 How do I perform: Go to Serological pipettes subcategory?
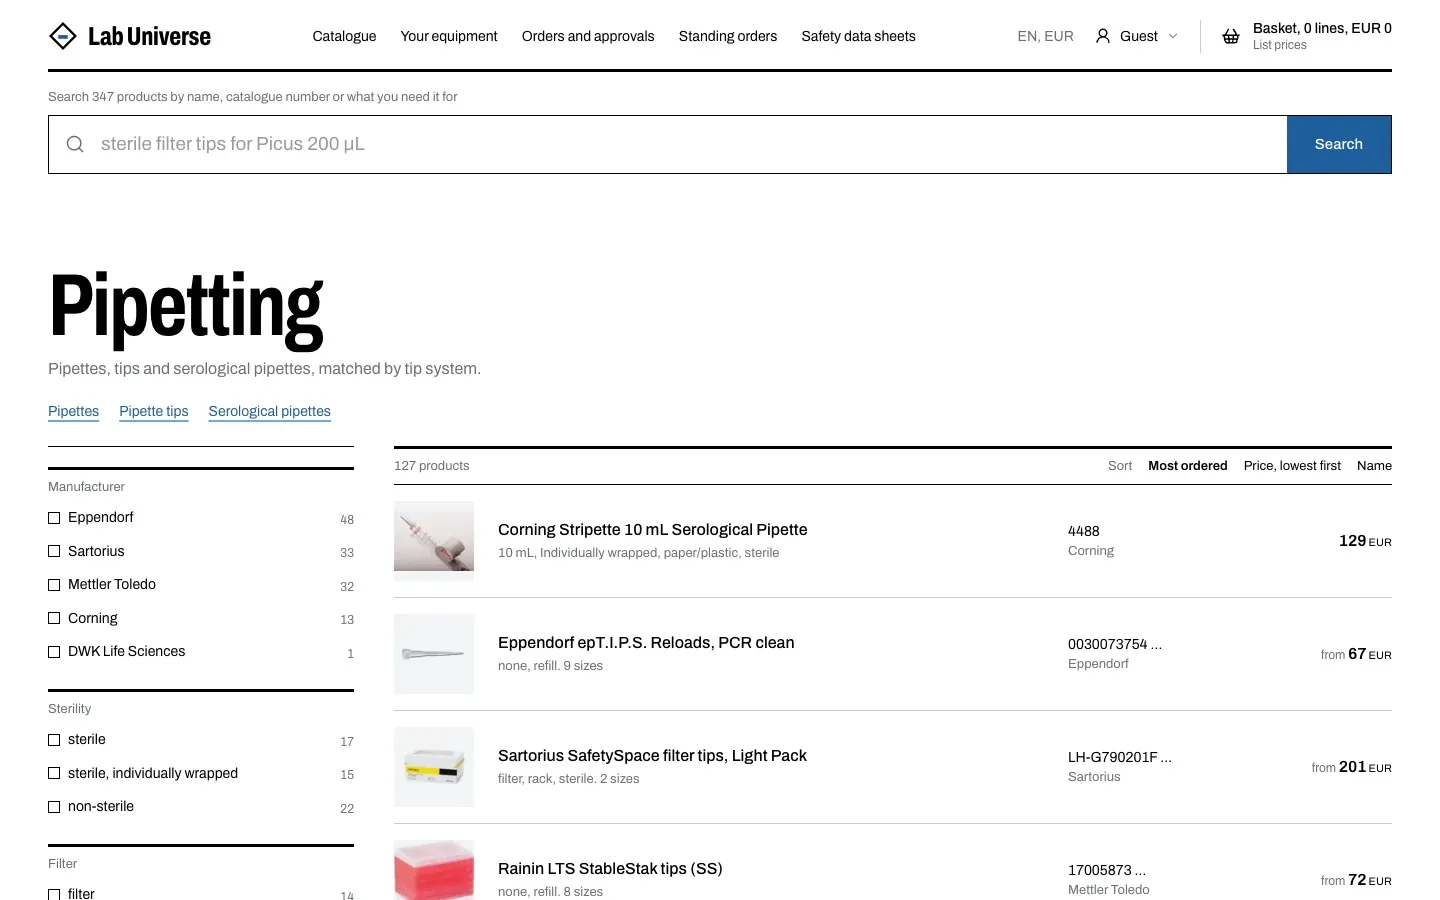[269, 411]
